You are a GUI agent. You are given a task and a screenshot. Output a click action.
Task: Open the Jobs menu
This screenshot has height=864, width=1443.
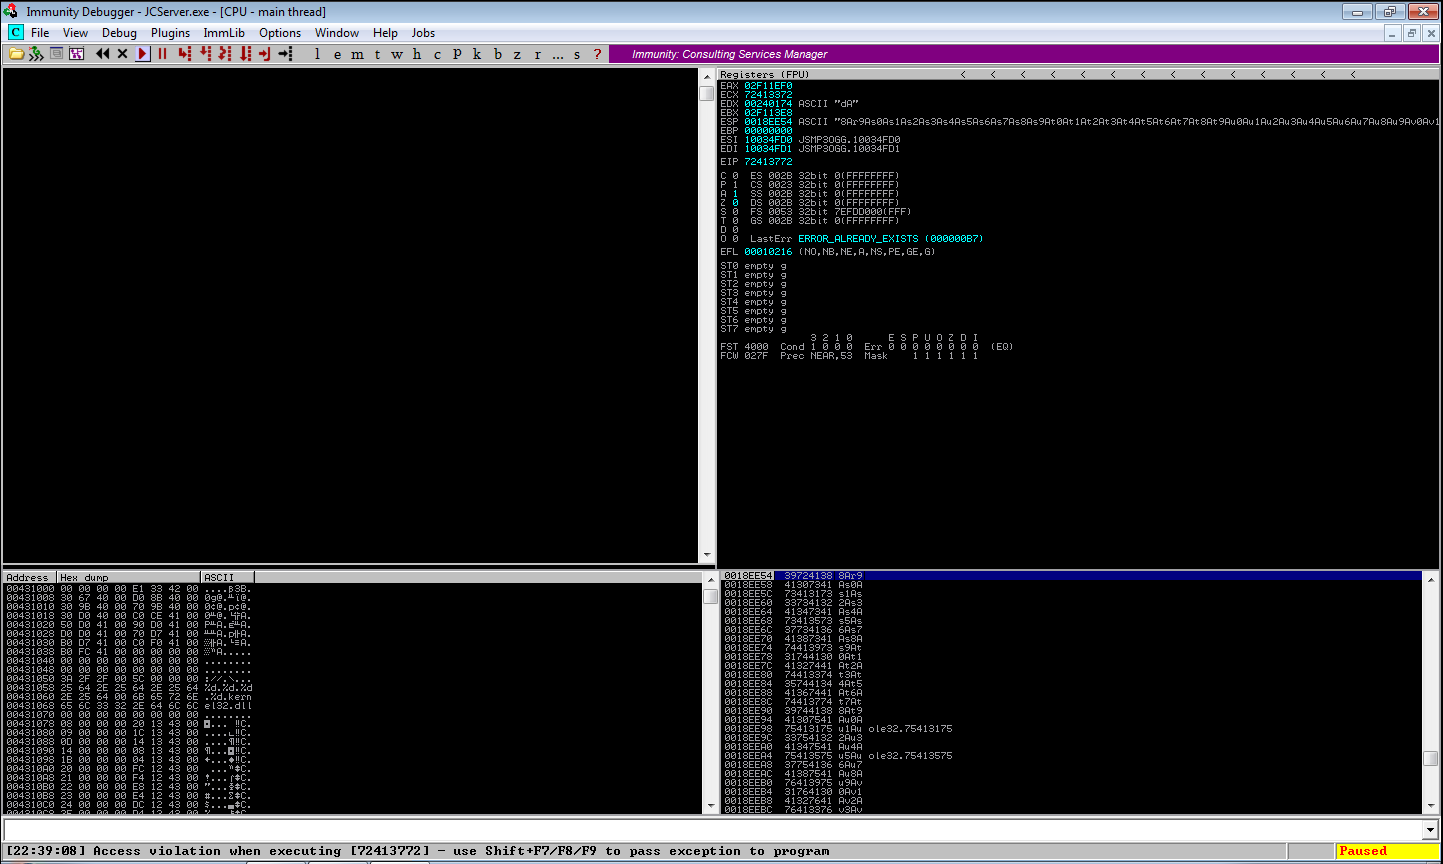pos(423,33)
